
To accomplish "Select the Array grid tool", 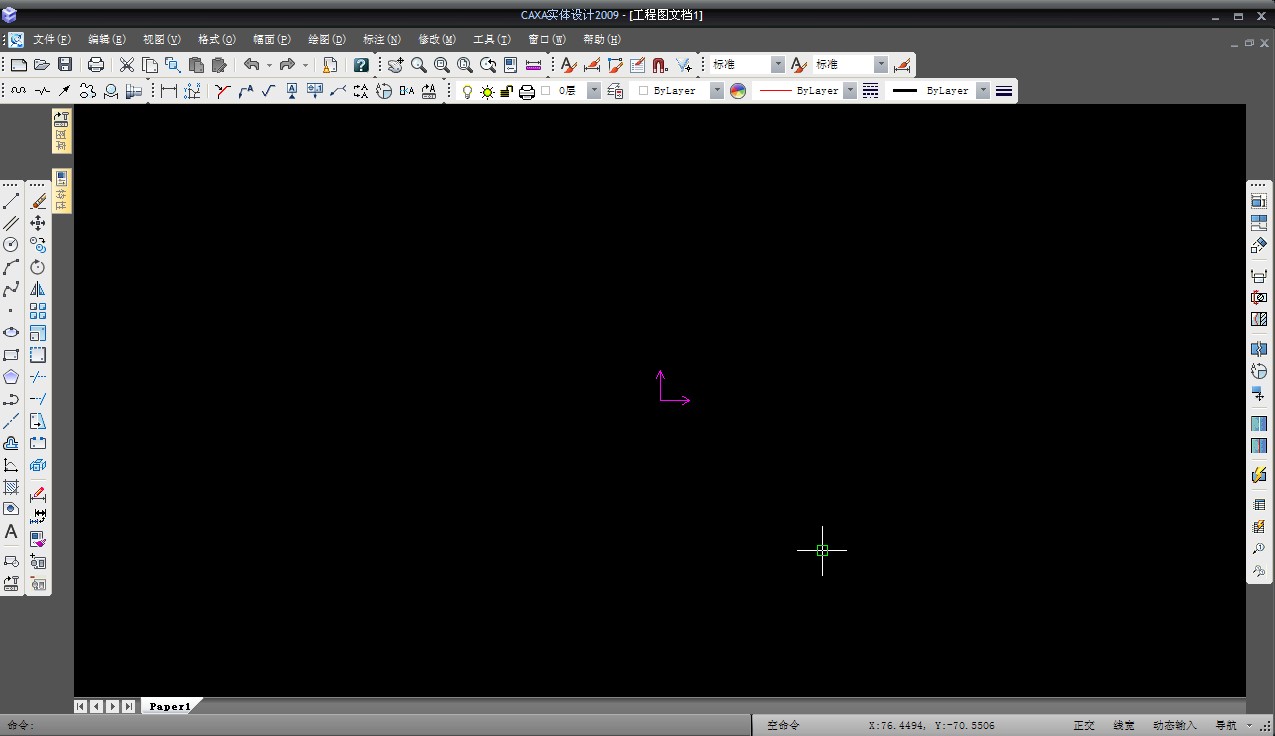I will pos(38,311).
